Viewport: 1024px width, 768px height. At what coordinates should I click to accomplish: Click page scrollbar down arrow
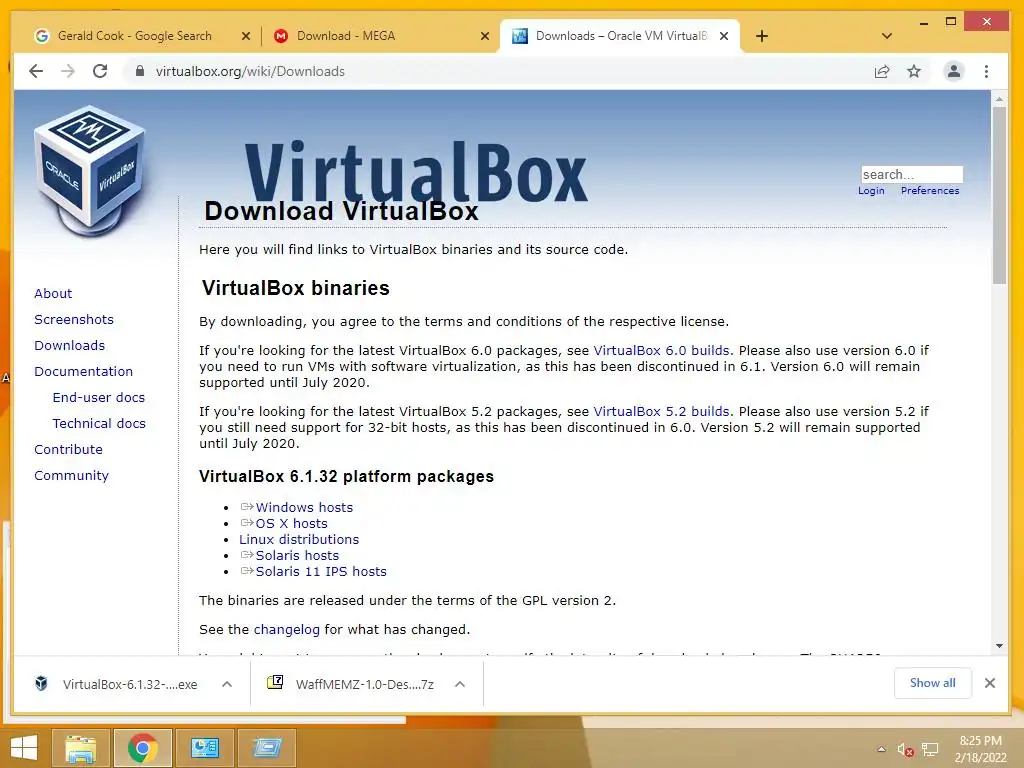999,647
